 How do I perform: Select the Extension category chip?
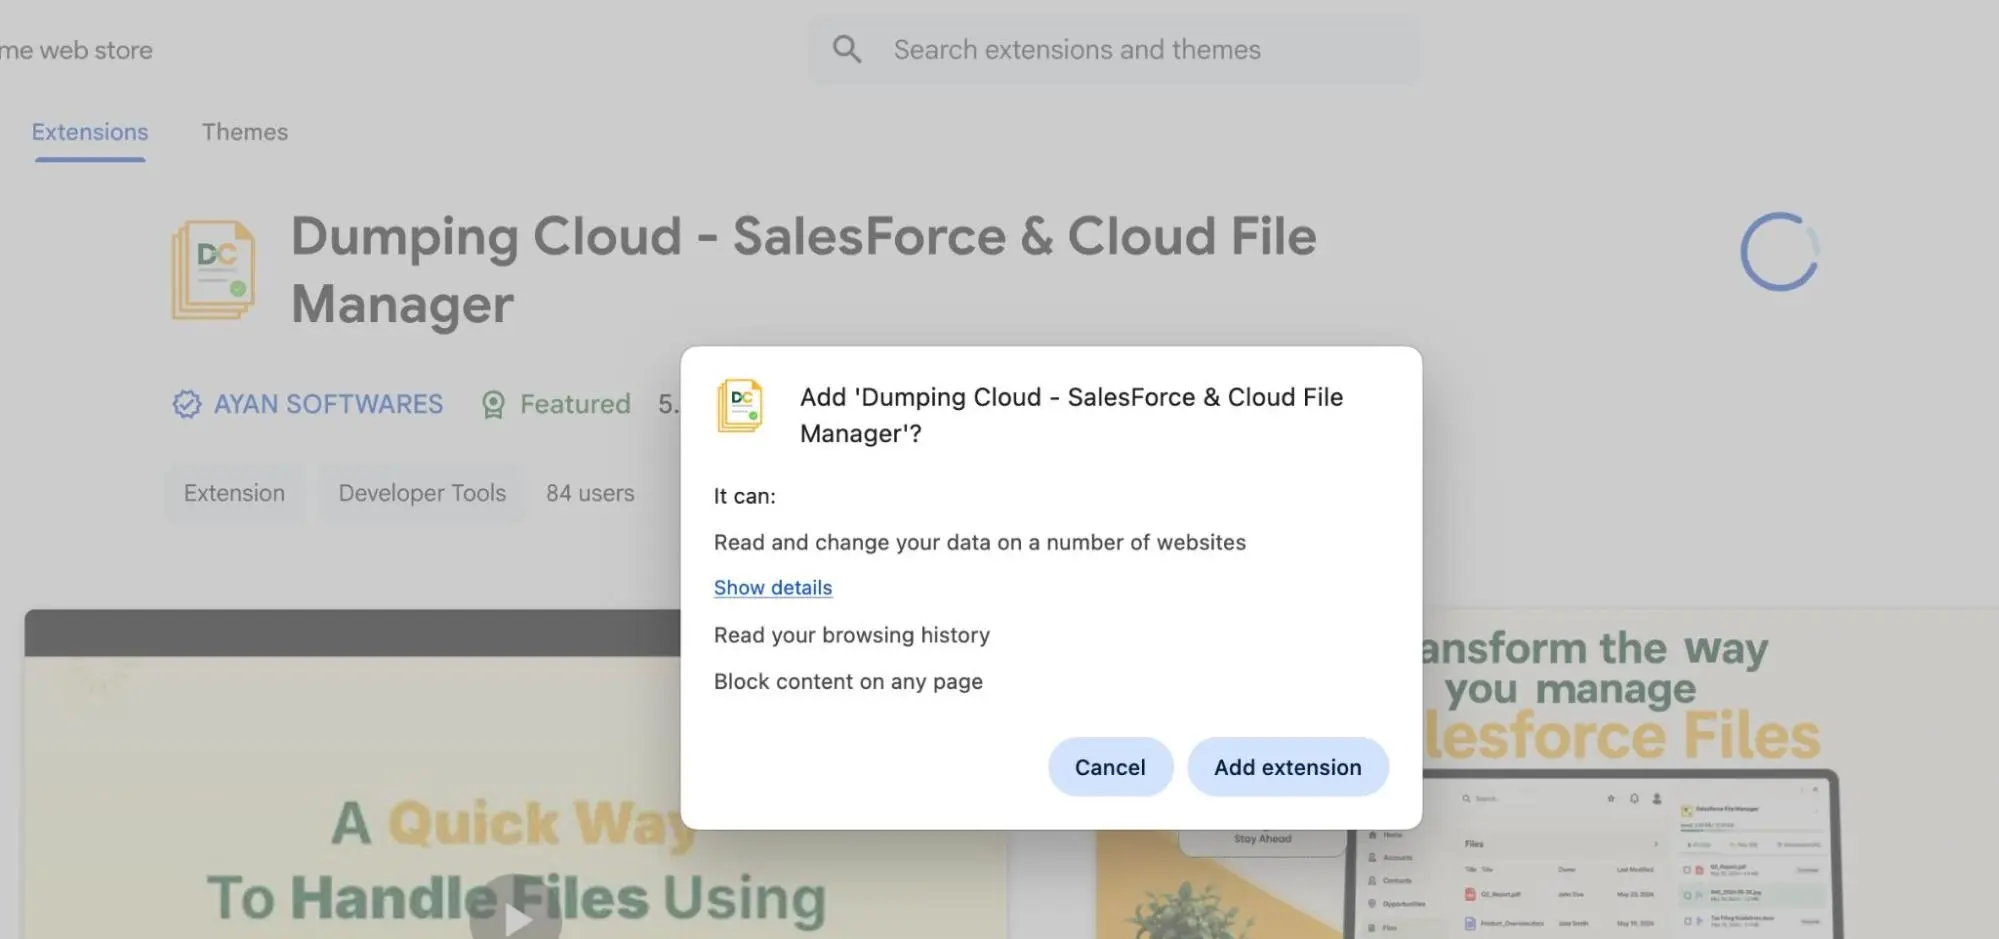coord(234,493)
